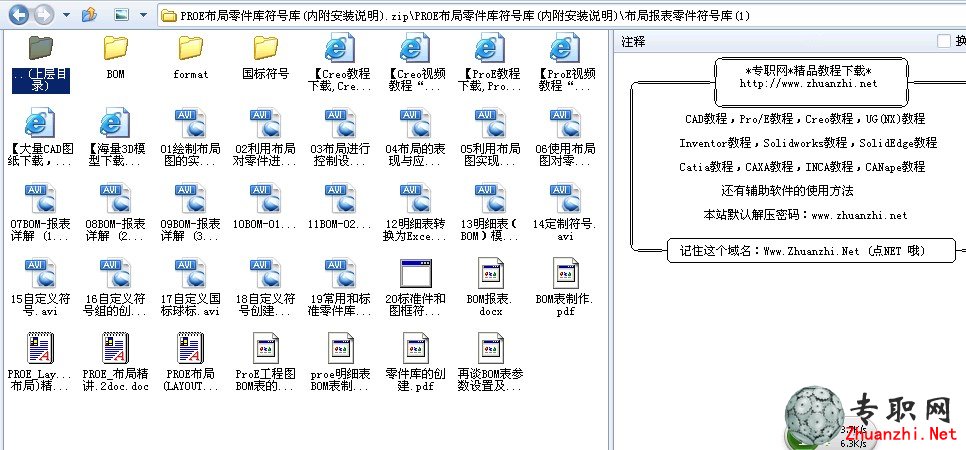Screen dimensions: 966x450
Task: Select the BOM表制作.pdf document
Action: coord(566,288)
